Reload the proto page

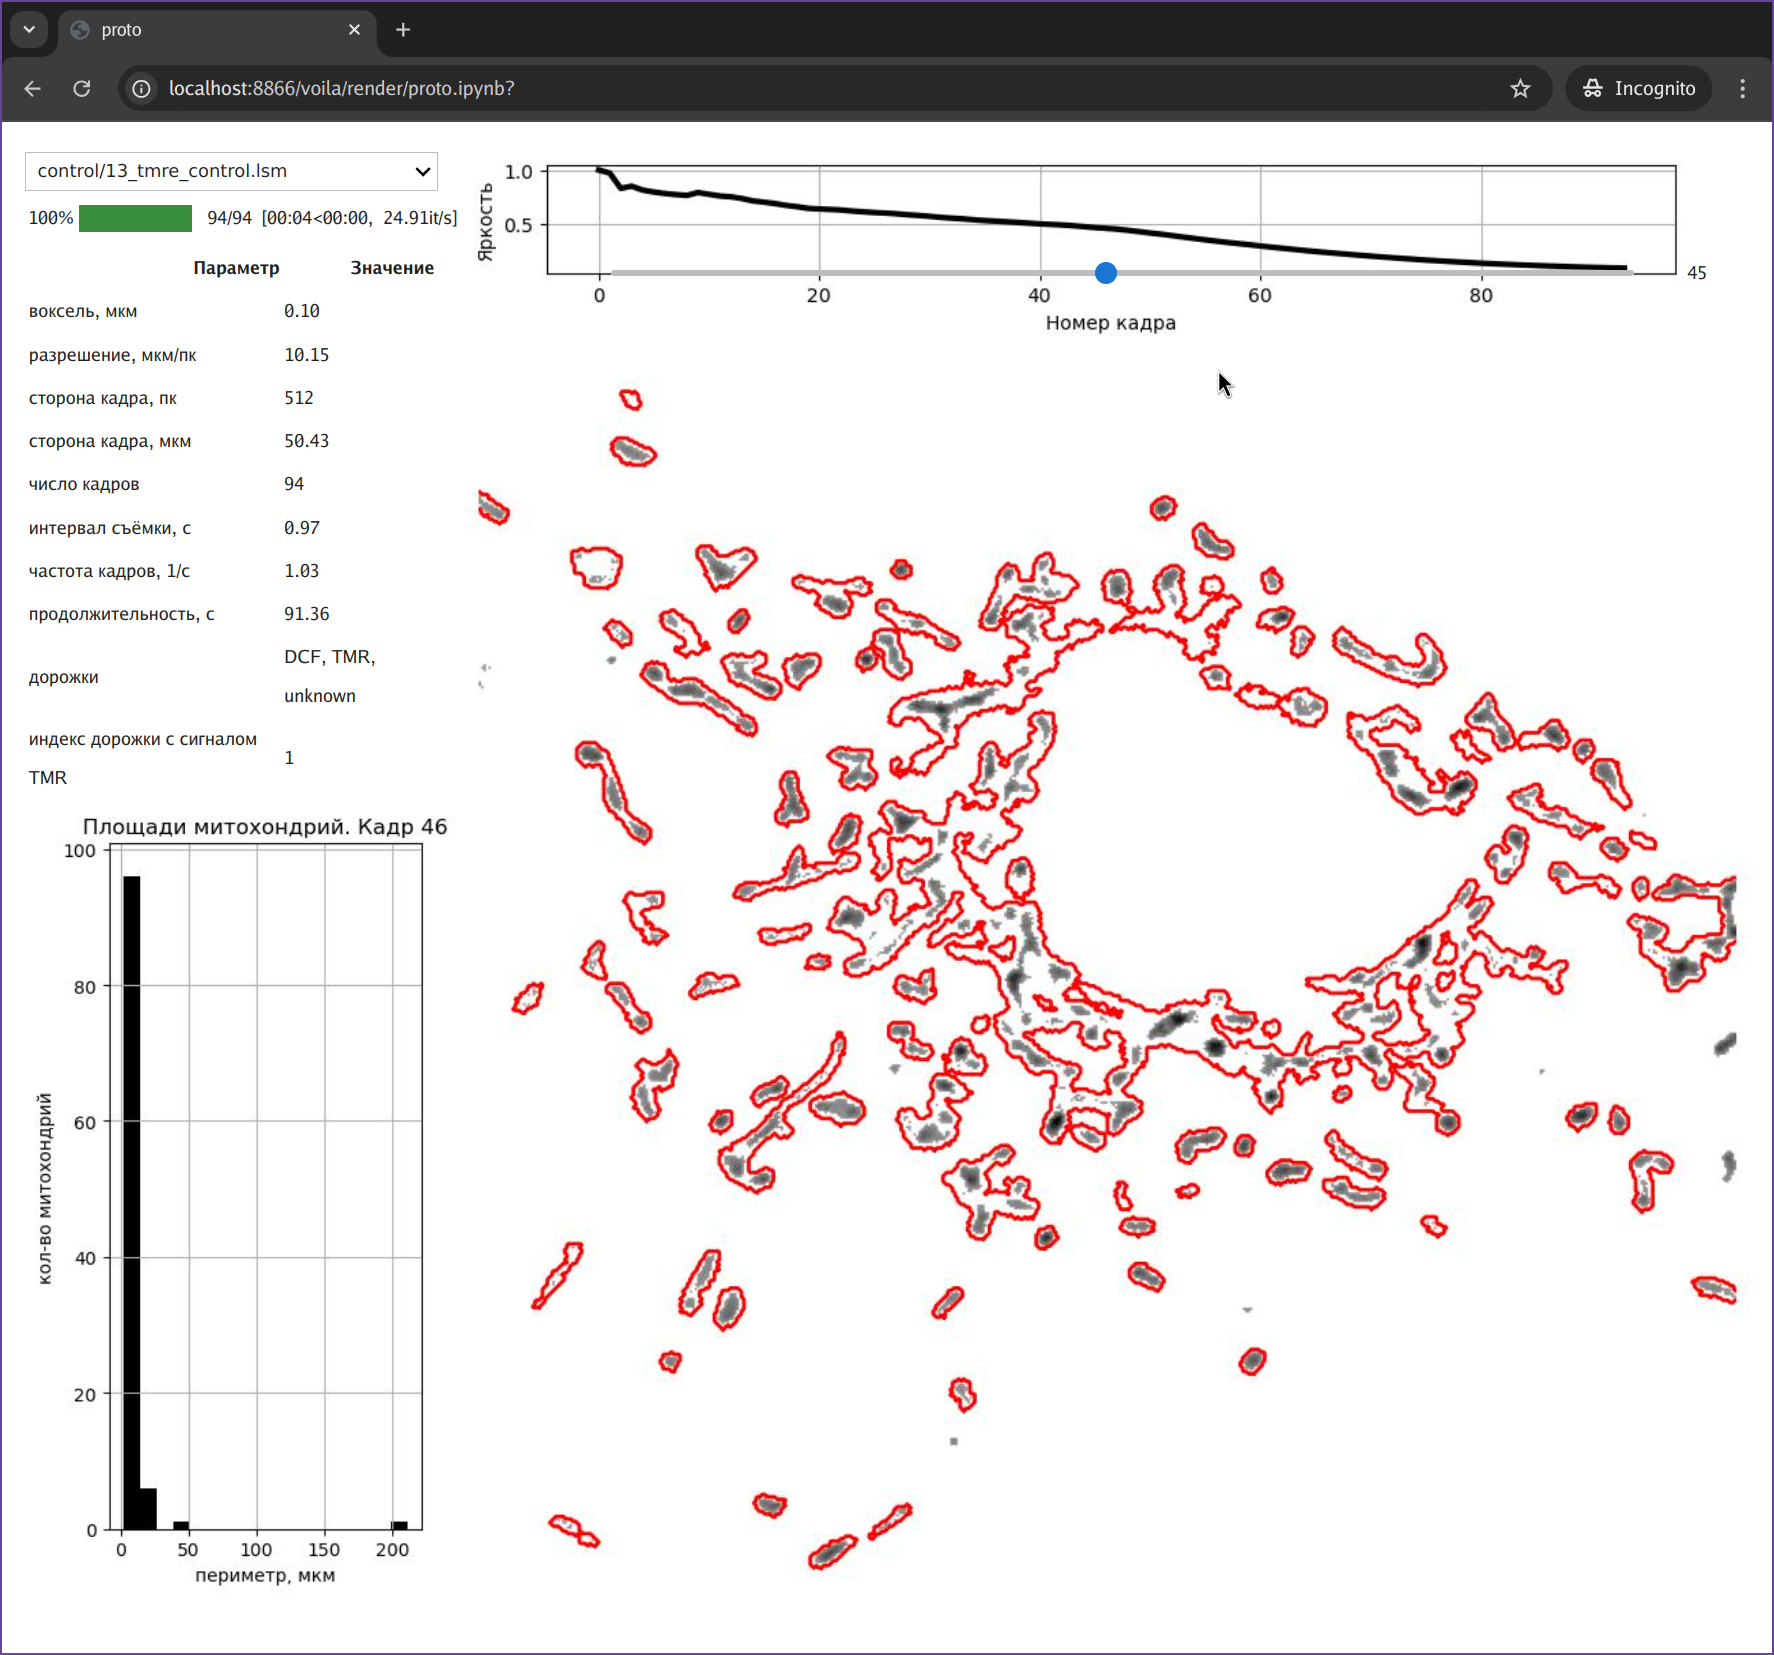tap(82, 89)
